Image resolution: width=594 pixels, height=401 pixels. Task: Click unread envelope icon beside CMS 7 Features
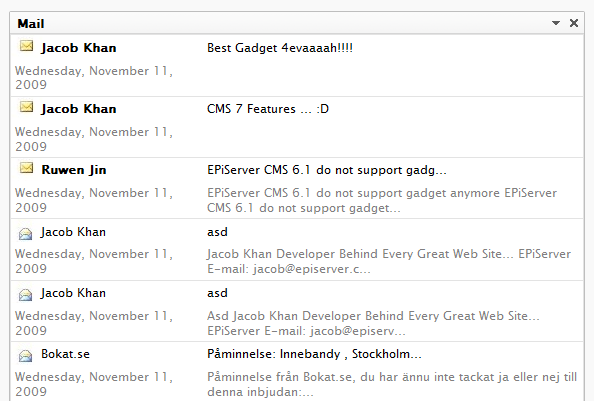coord(26,107)
